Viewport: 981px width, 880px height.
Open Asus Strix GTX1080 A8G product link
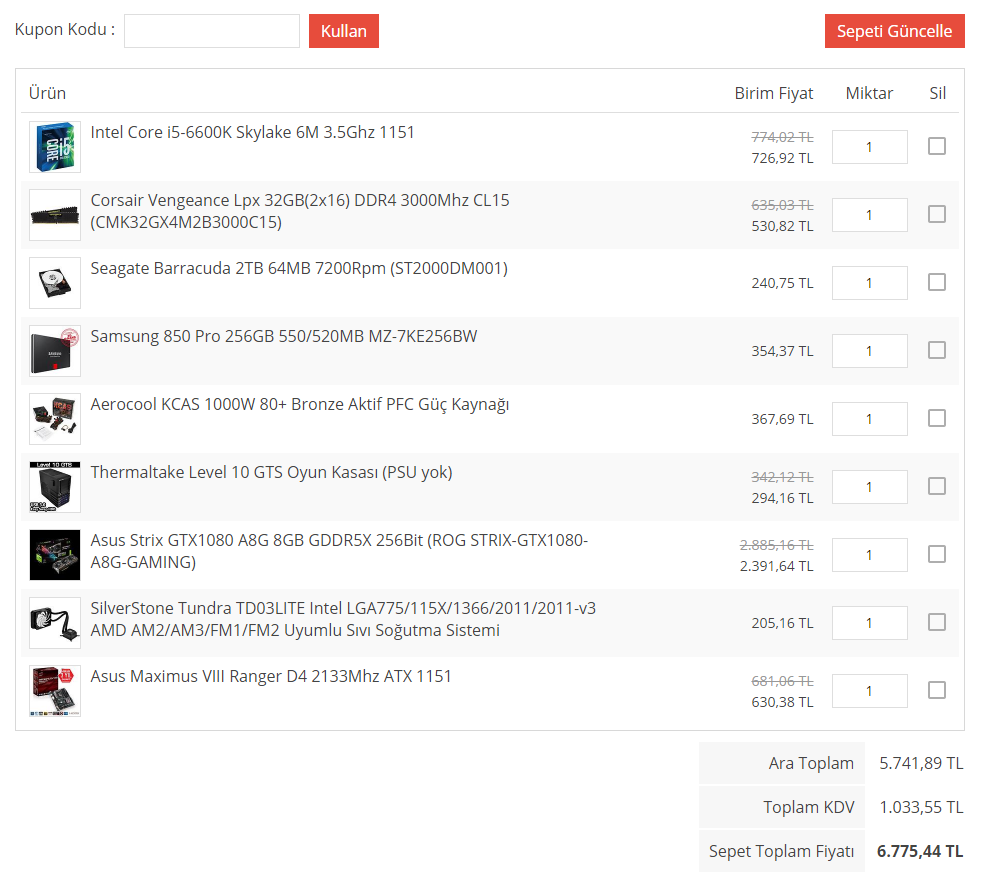coord(339,551)
